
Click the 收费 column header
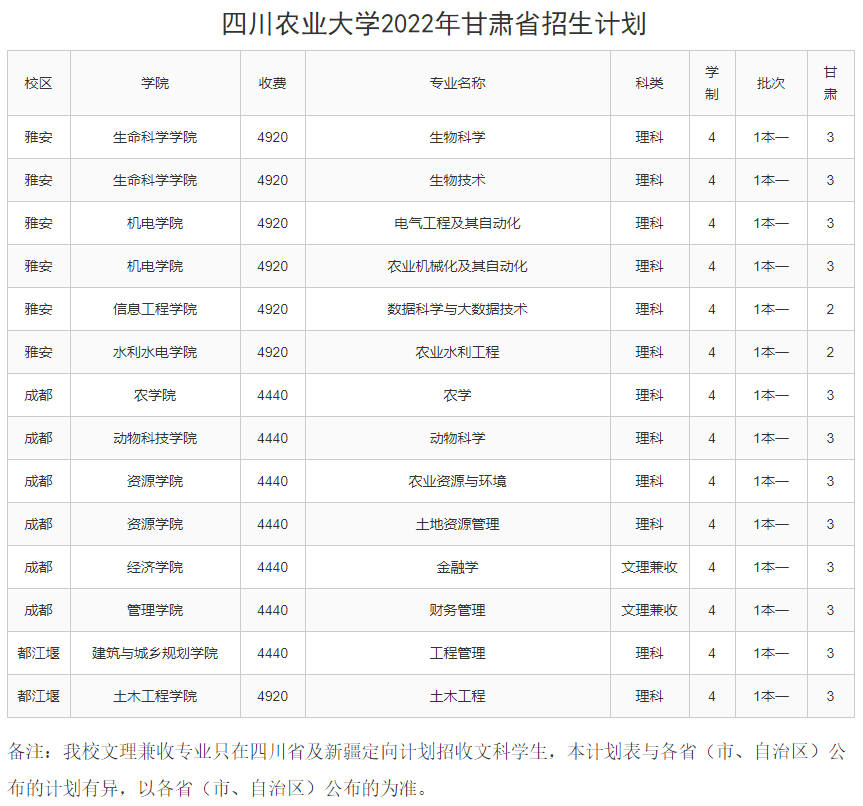272,83
